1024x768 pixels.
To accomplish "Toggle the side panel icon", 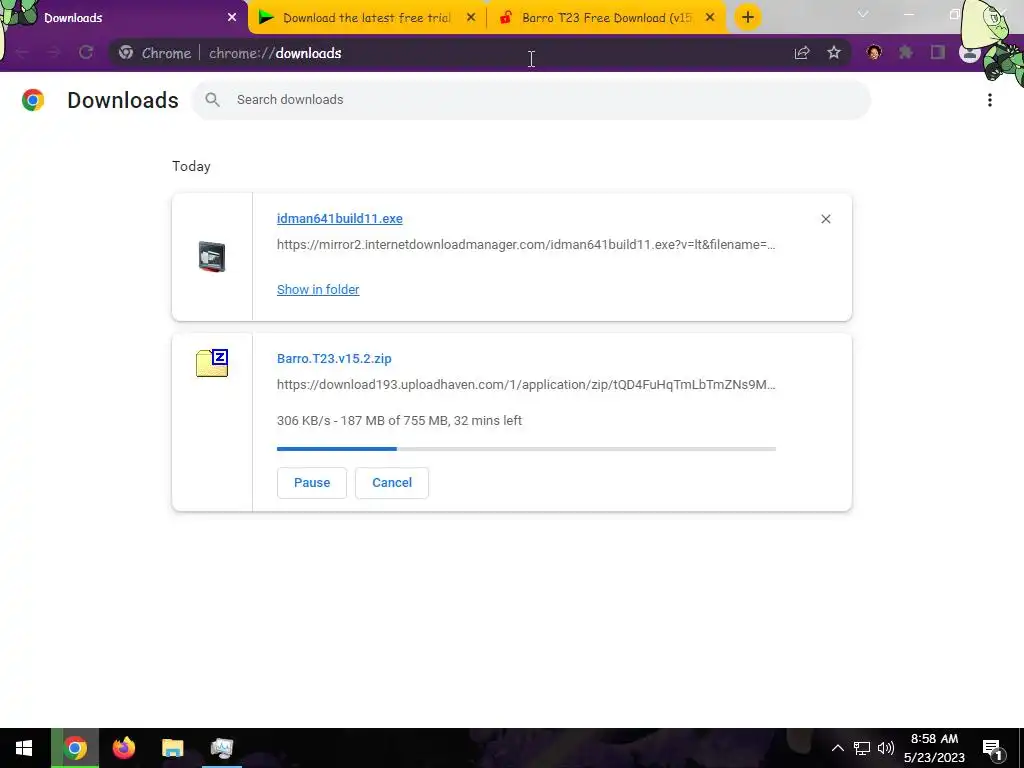I will coord(938,52).
